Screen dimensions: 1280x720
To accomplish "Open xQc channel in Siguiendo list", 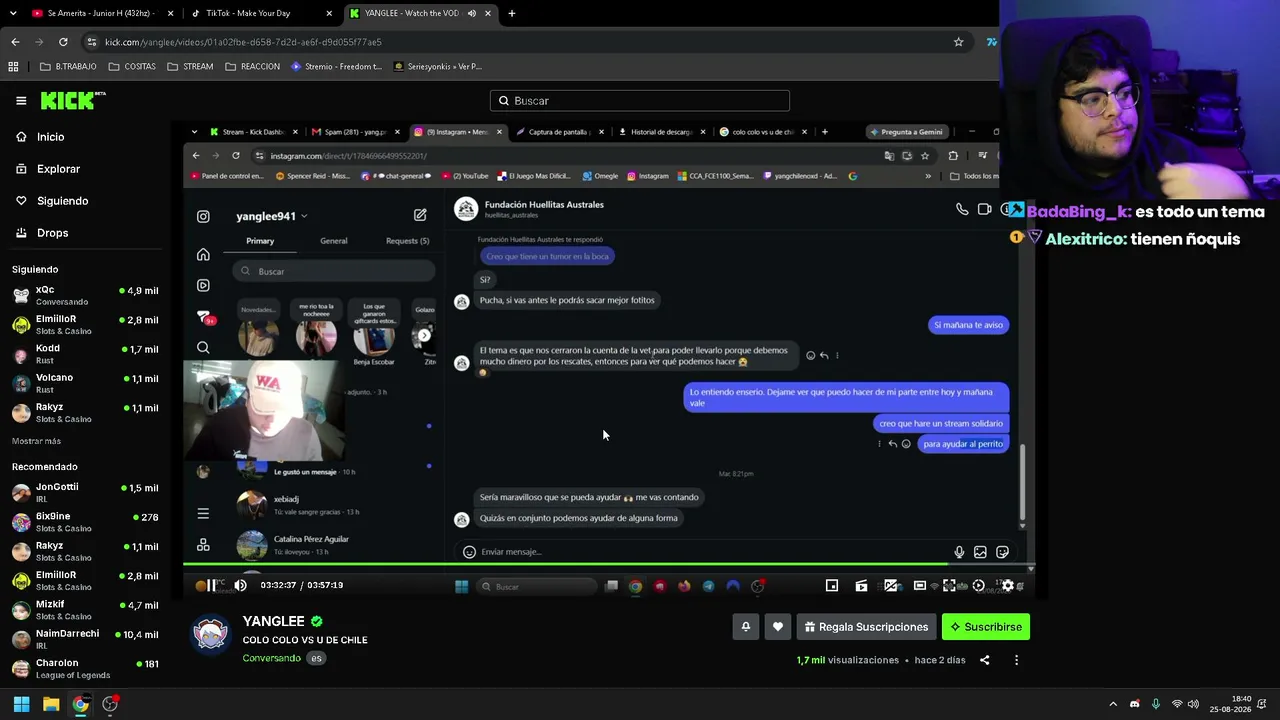I will pos(85,295).
